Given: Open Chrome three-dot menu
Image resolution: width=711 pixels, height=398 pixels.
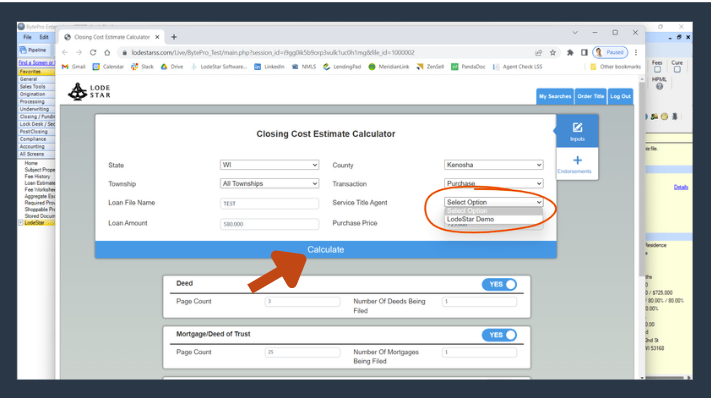Looking at the screenshot, I should (636, 53).
